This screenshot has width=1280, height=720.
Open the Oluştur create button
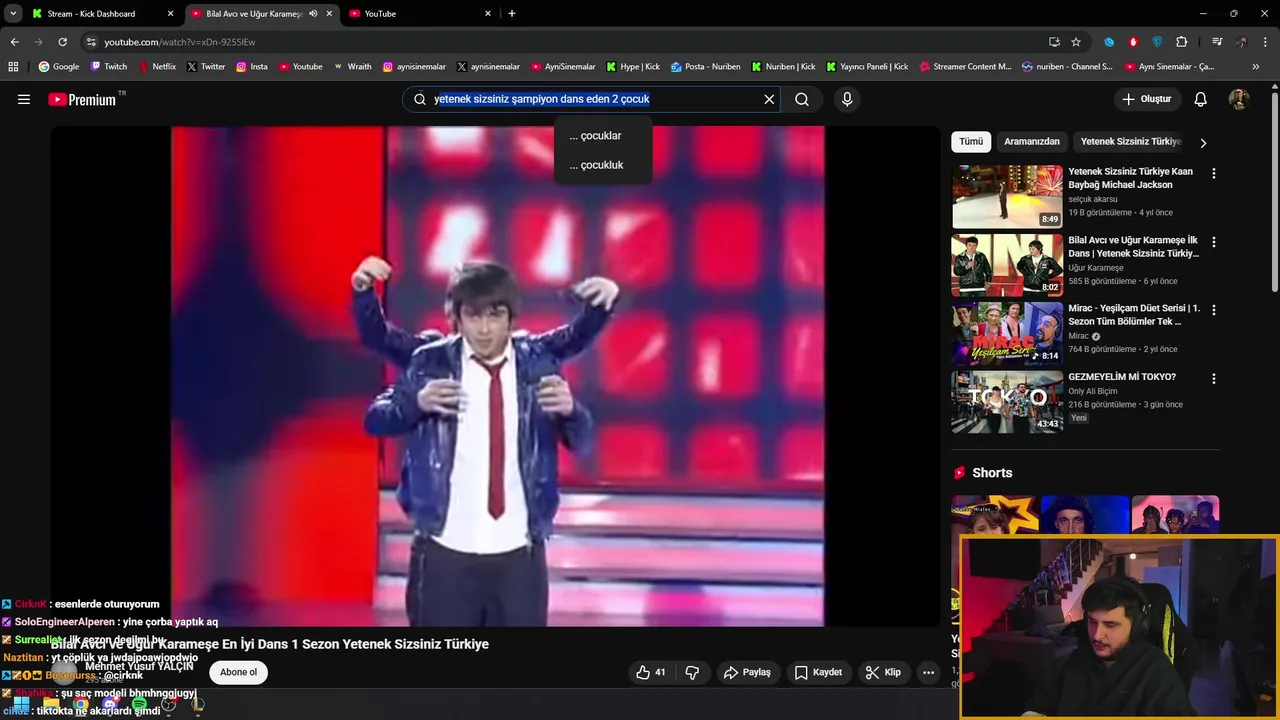1146,99
